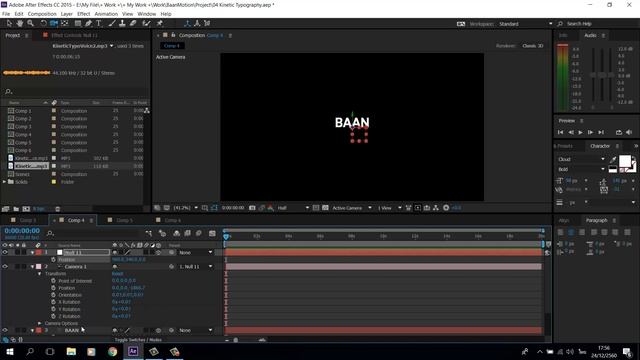Click the eyedropper in Character panel
The width and height of the screenshot is (640, 360).
(x=613, y=159)
